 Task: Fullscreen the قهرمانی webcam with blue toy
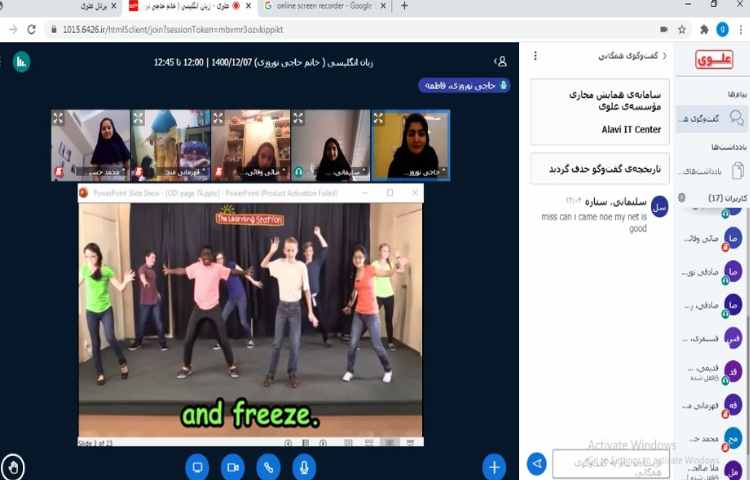pos(138,118)
